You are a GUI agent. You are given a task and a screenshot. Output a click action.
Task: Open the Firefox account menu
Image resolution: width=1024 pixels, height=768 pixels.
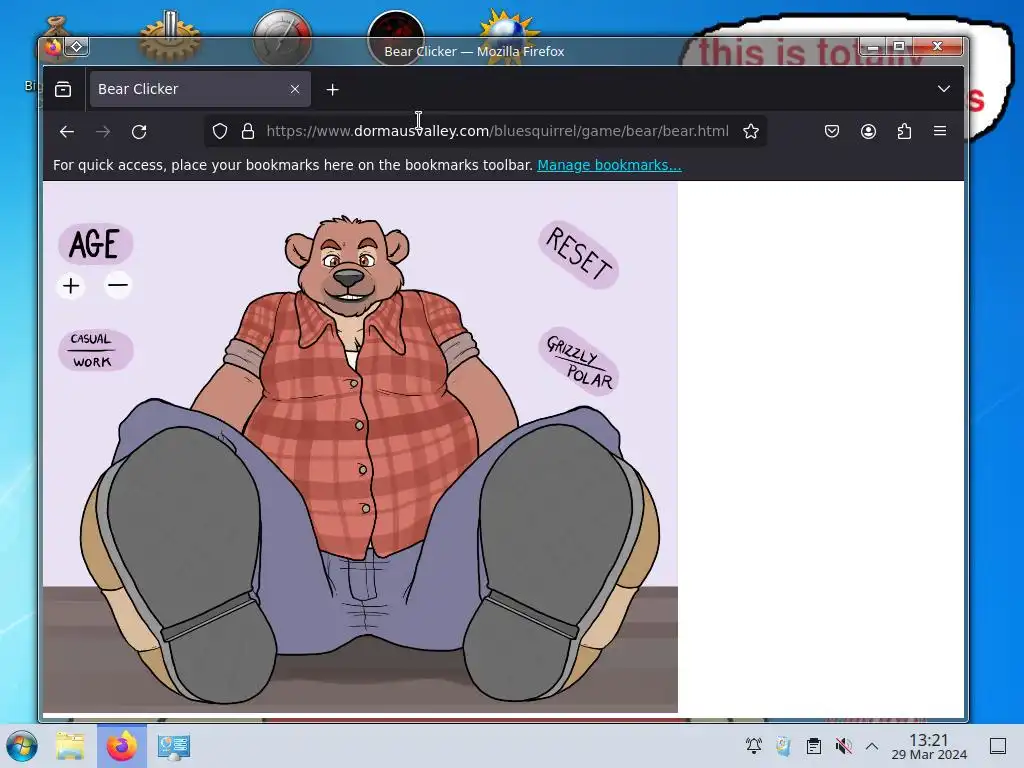(x=868, y=131)
